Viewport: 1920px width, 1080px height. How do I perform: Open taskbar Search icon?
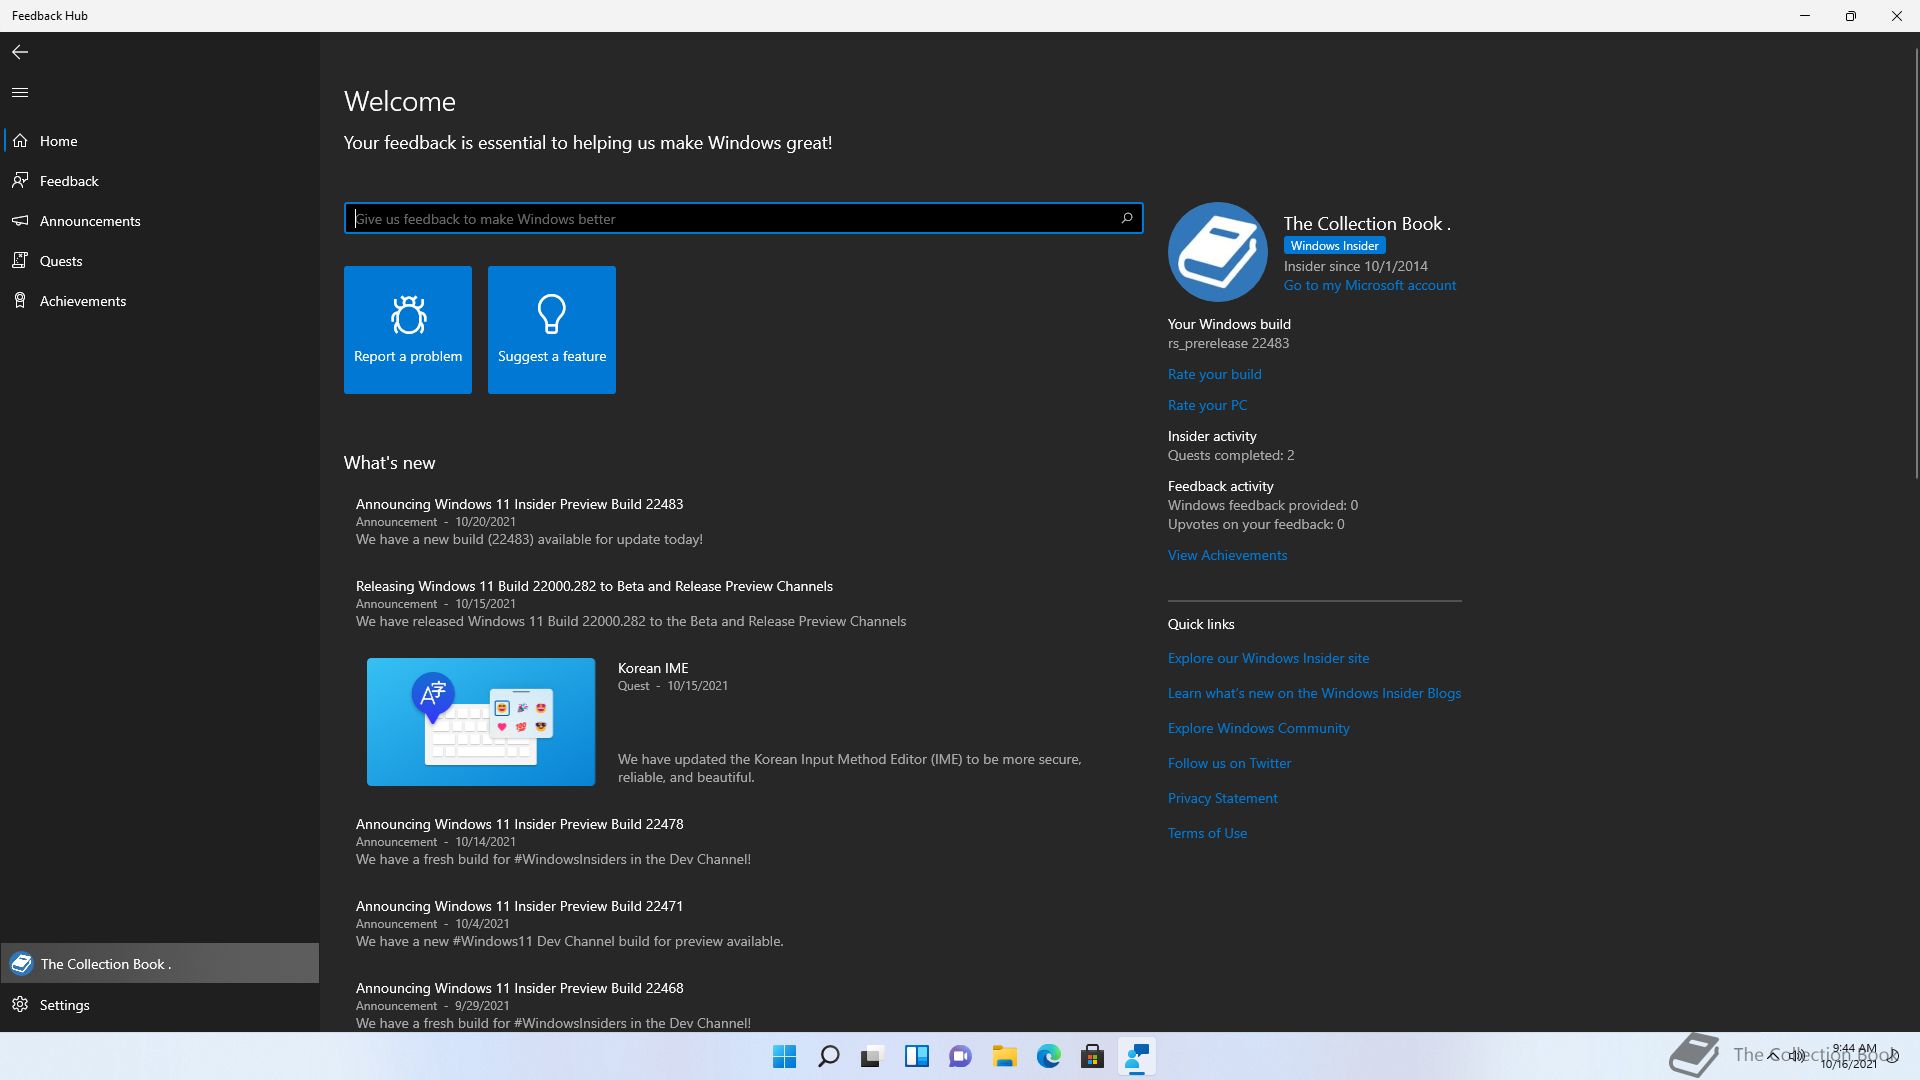(x=829, y=1056)
